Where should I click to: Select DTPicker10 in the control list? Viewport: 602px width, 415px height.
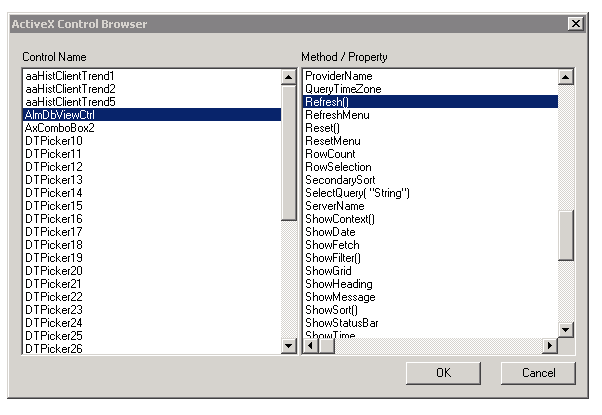pyautogui.click(x=54, y=141)
